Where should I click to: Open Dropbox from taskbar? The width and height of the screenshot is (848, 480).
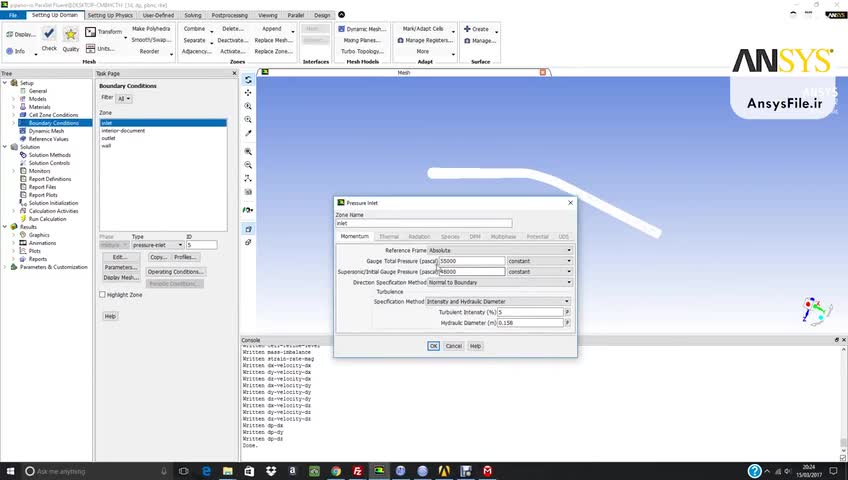[x=271, y=471]
